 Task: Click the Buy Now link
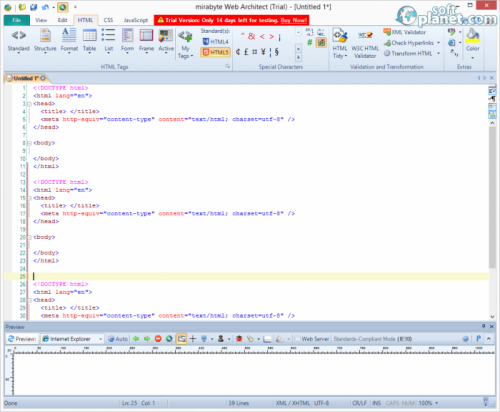point(293,20)
